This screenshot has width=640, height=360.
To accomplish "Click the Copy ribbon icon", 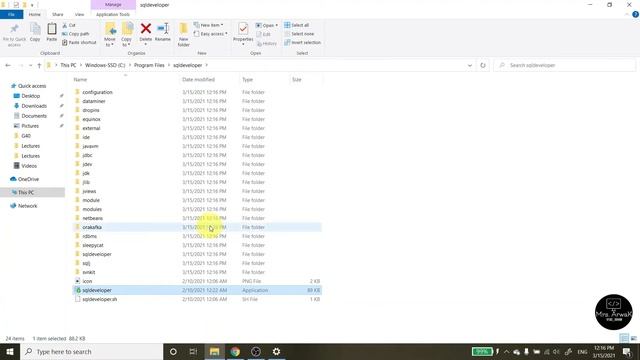I will pos(35,33).
